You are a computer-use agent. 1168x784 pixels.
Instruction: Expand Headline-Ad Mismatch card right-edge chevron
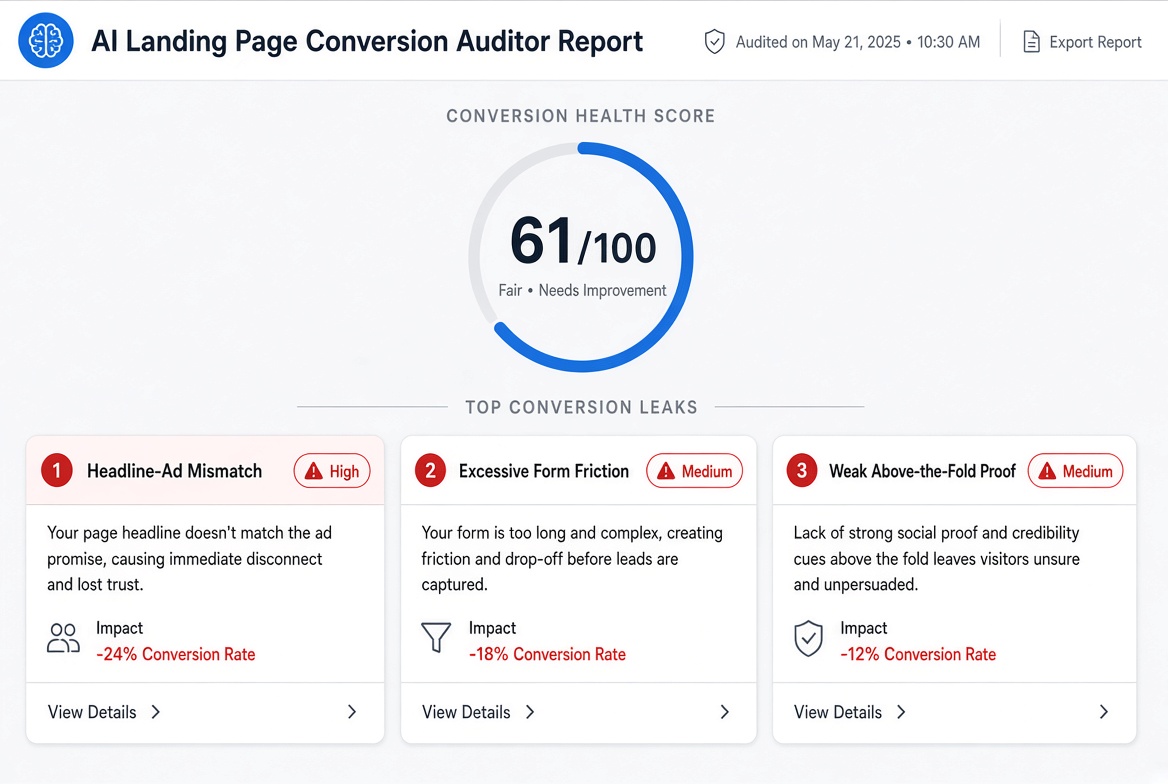pos(352,712)
